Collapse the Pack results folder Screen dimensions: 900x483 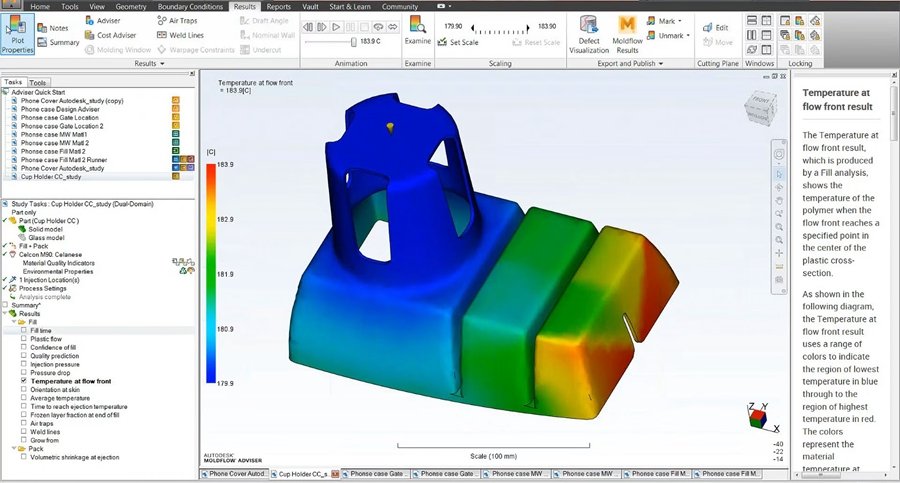point(14,449)
